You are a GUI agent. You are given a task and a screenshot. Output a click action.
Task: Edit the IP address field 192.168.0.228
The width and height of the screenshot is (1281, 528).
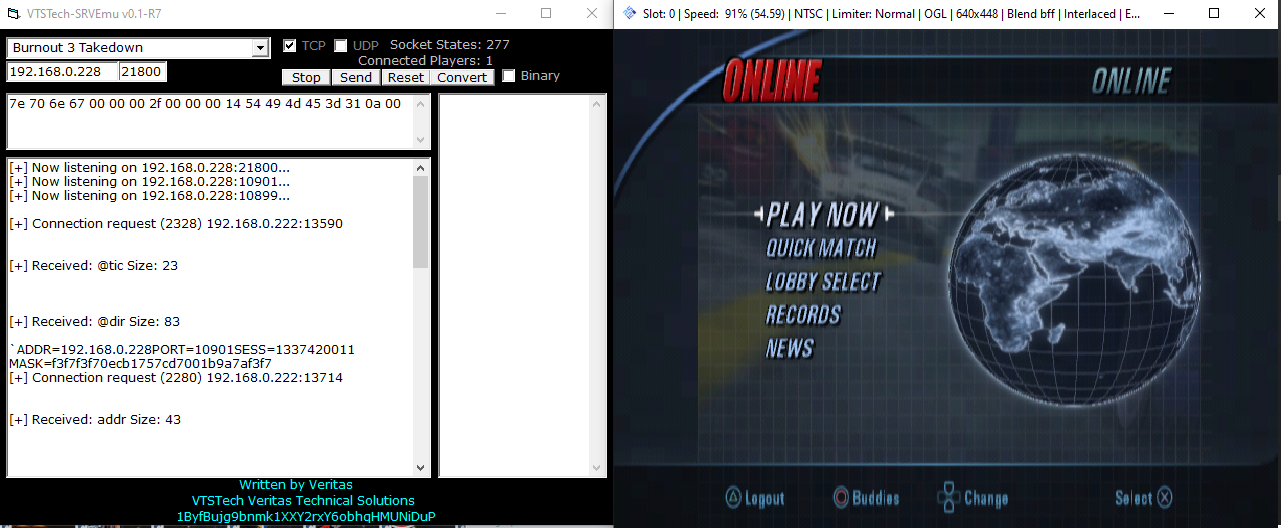pos(61,72)
